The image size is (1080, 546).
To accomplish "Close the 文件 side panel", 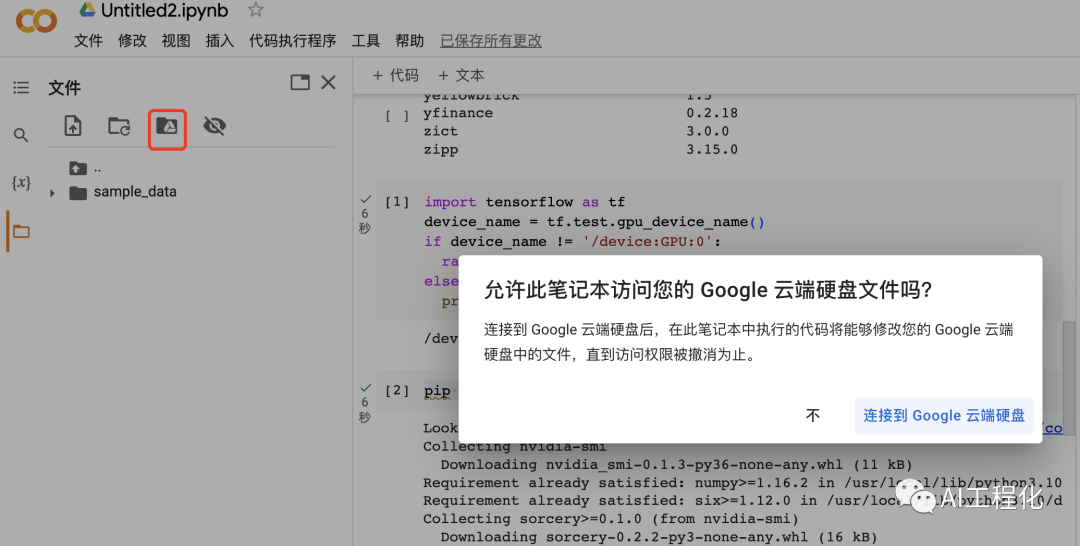I will click(329, 83).
